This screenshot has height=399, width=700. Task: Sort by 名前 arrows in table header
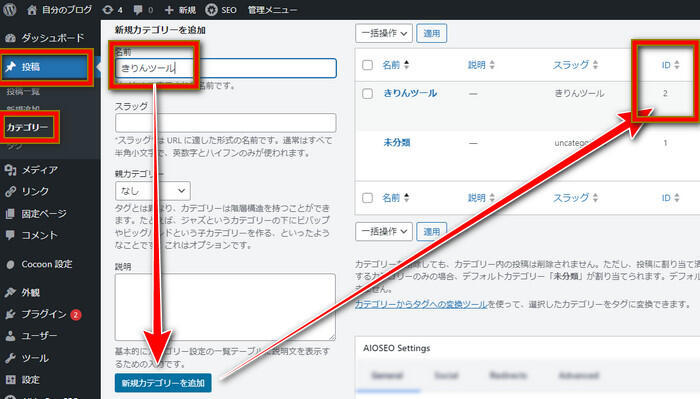point(406,65)
